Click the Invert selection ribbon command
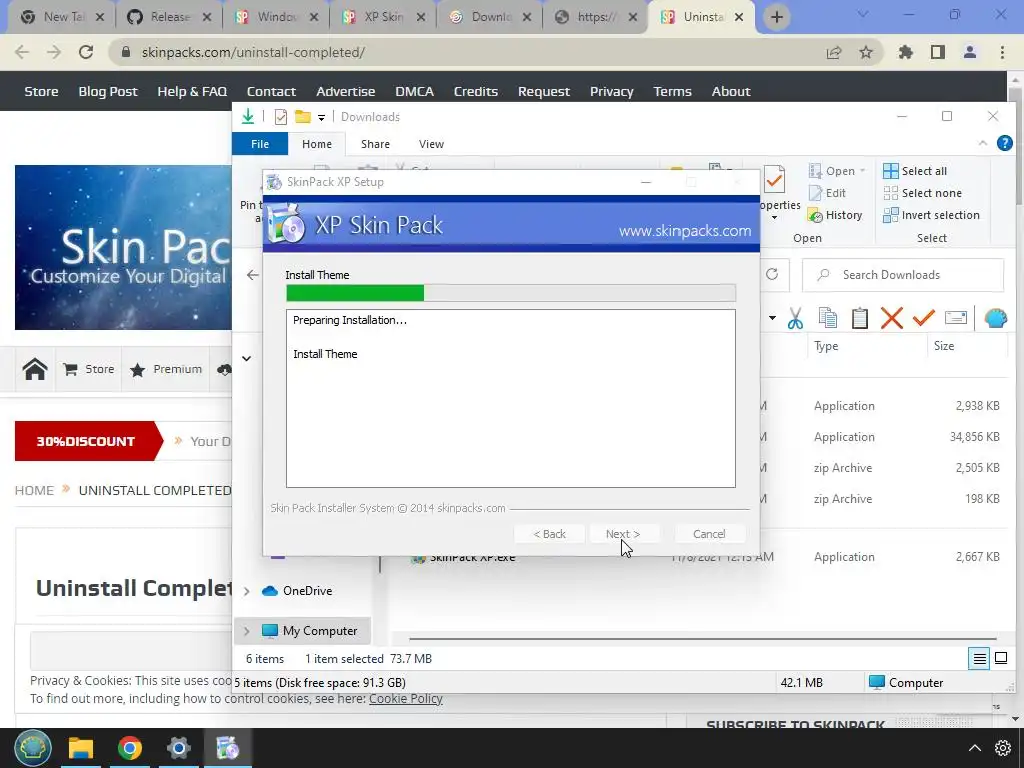The width and height of the screenshot is (1024, 768). (931, 215)
